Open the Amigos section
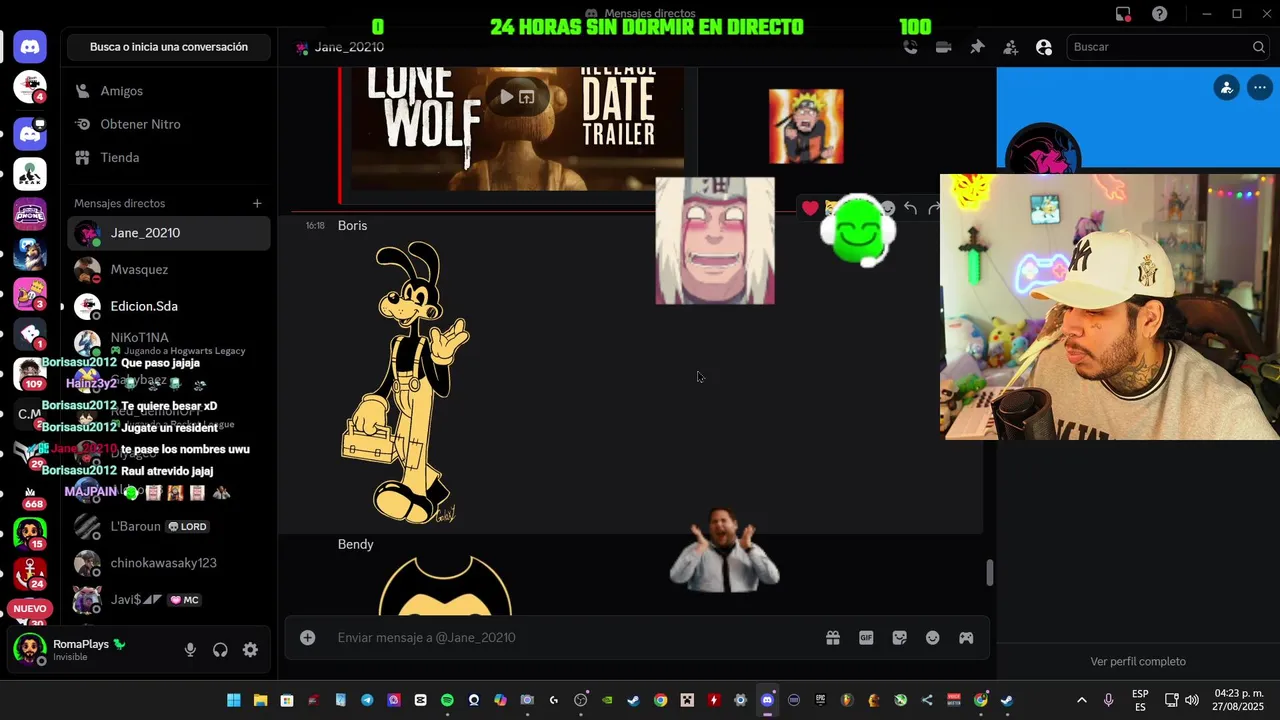The image size is (1280, 720). [169, 91]
